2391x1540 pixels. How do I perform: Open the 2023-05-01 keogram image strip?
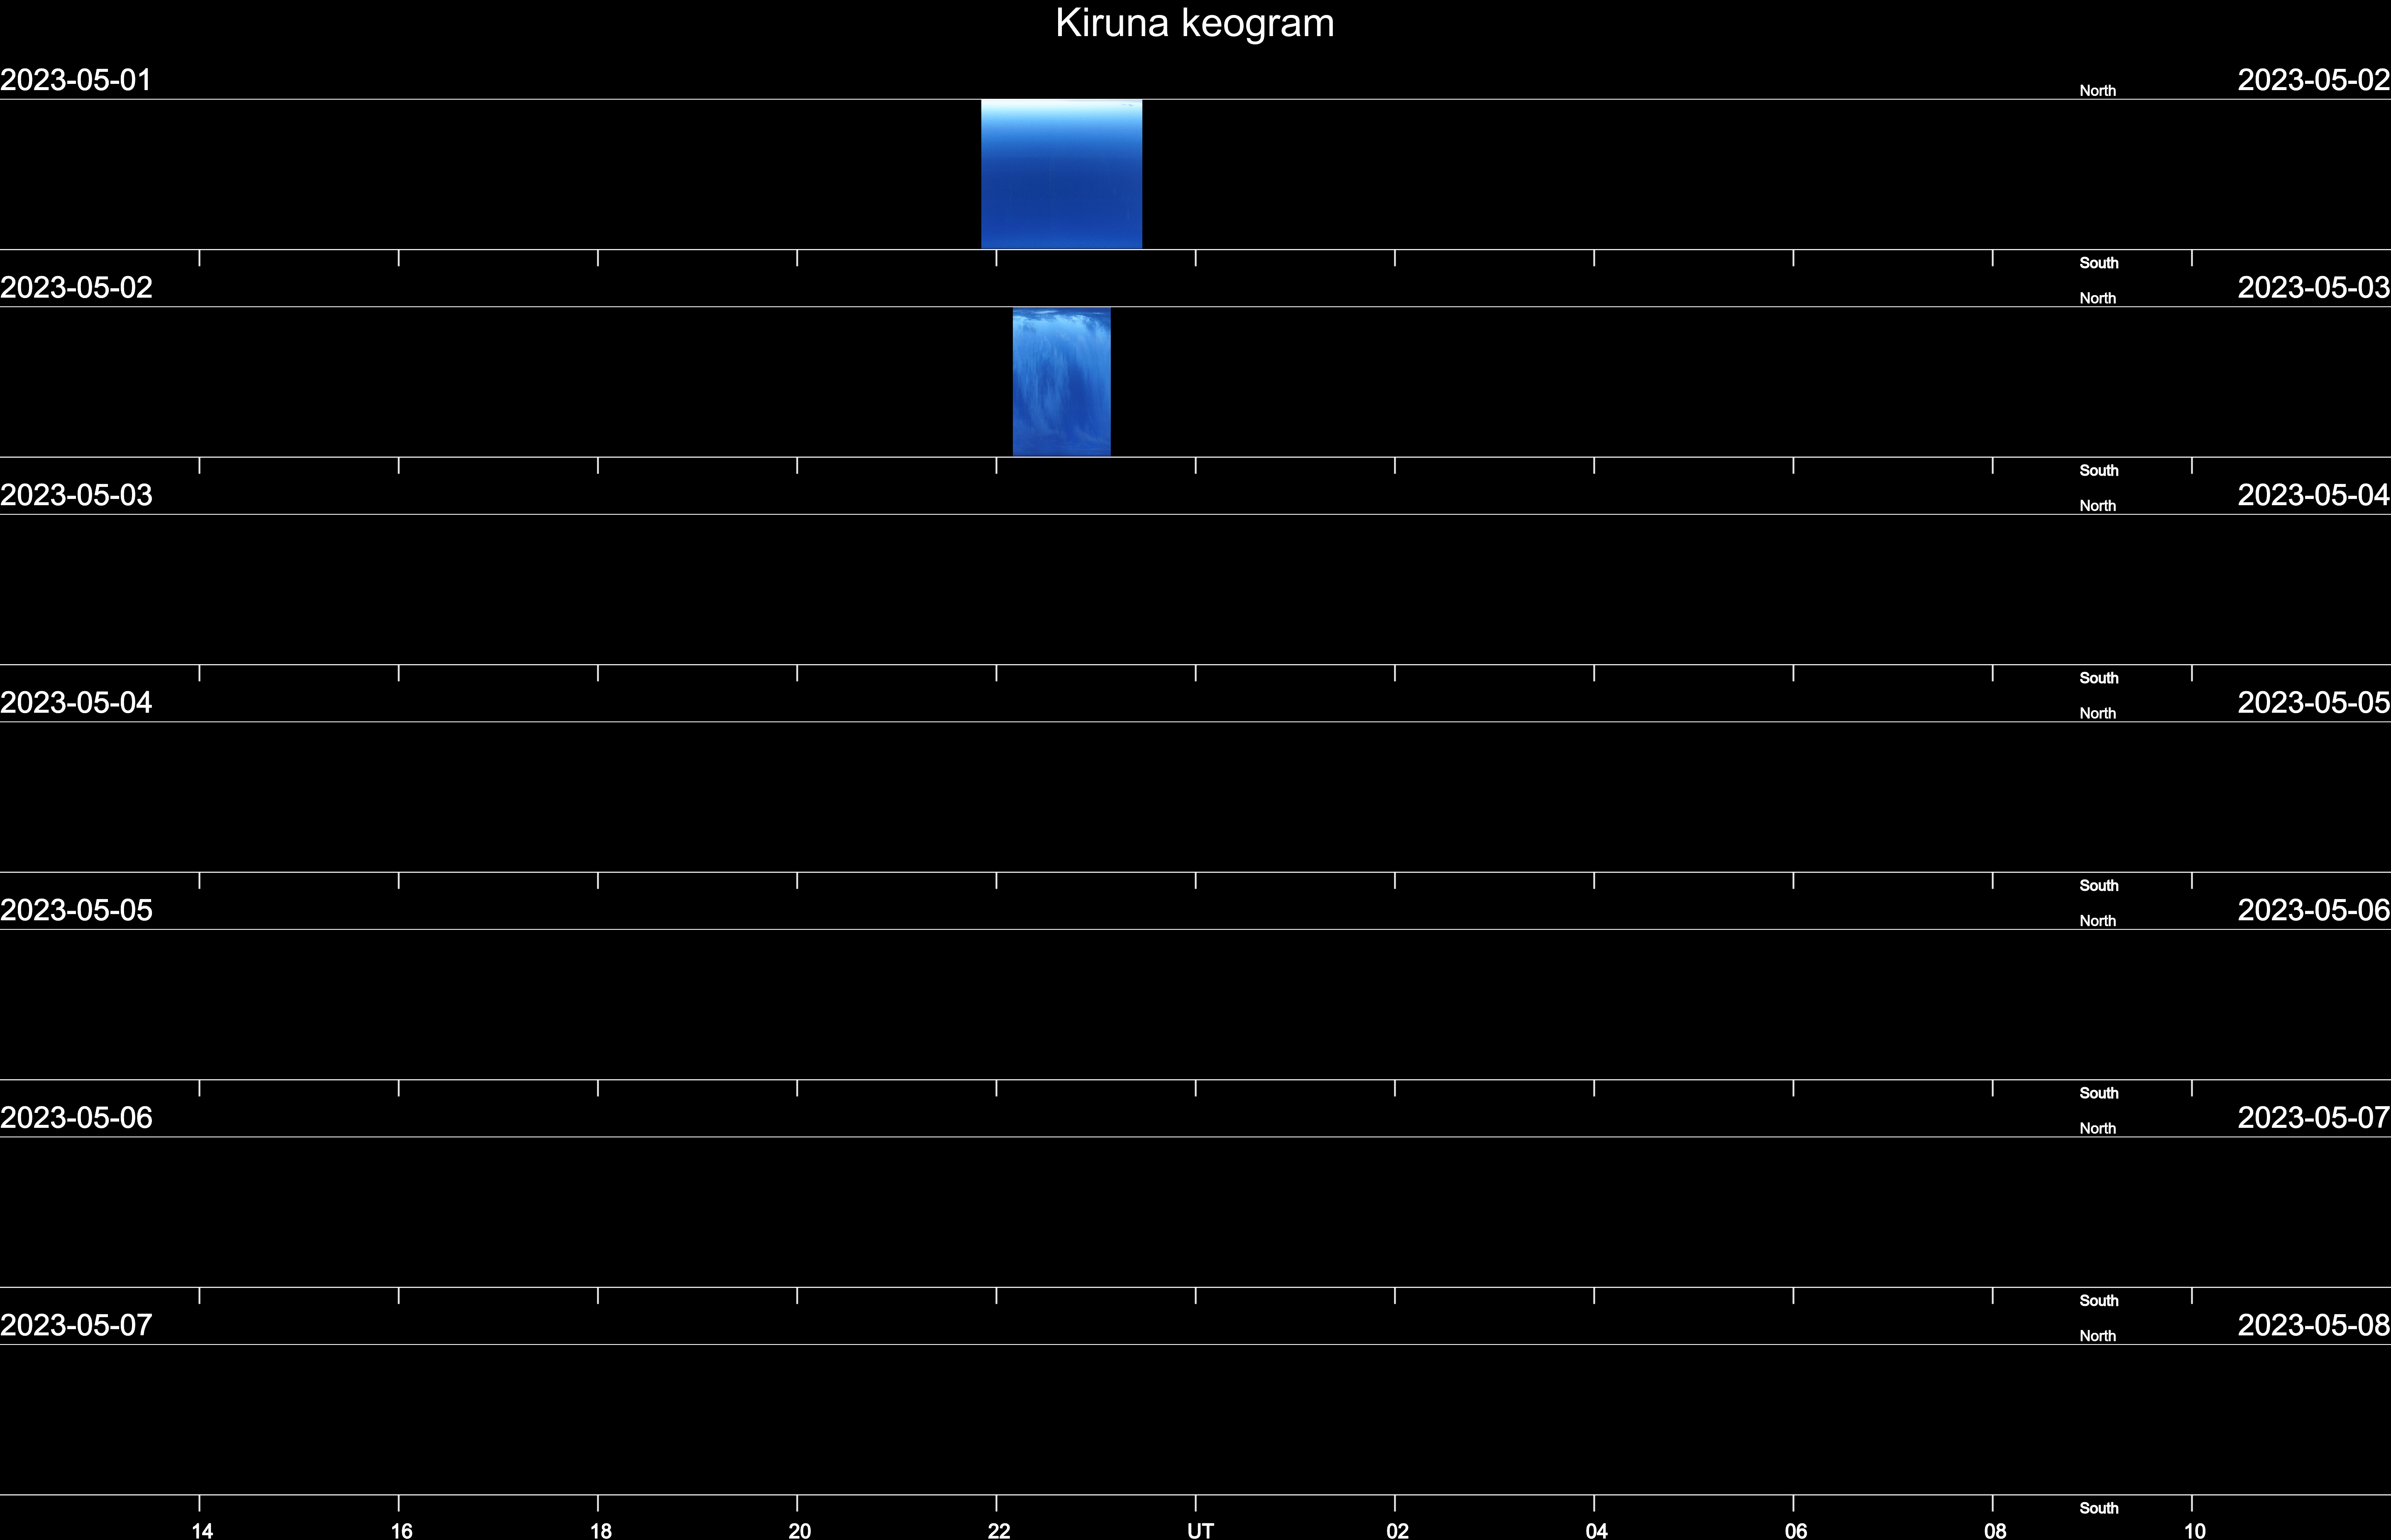click(1061, 174)
